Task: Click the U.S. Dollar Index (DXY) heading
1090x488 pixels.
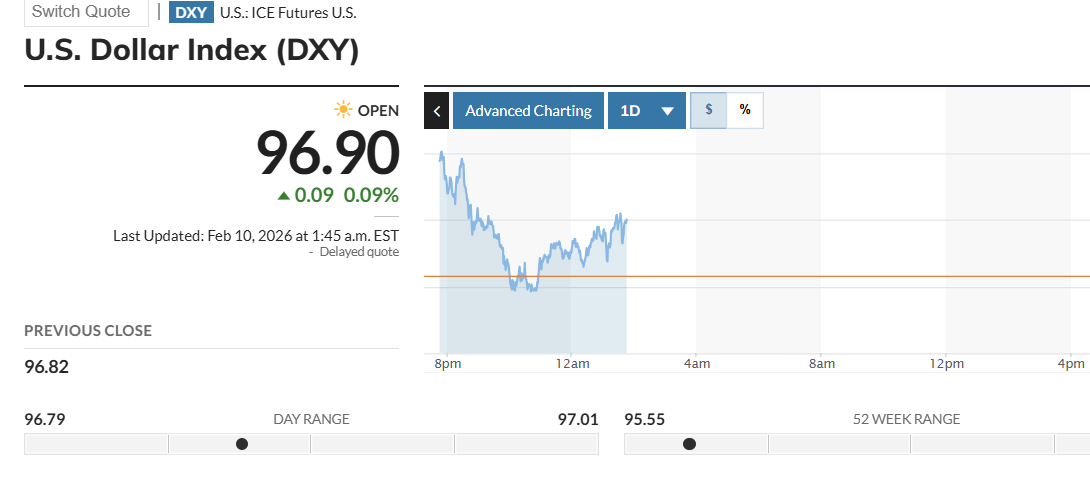Action: click(x=191, y=50)
